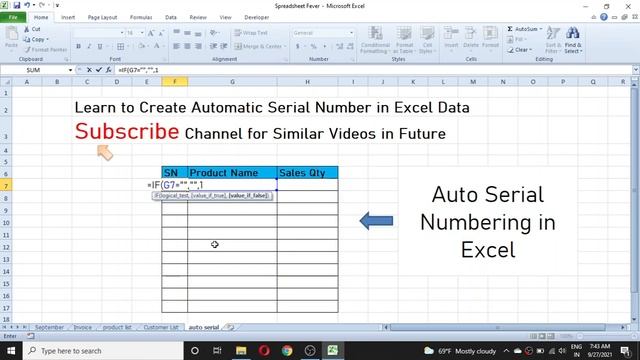This screenshot has height=360, width=640.
Task: Toggle Bold formatting
Action: pyautogui.click(x=78, y=47)
